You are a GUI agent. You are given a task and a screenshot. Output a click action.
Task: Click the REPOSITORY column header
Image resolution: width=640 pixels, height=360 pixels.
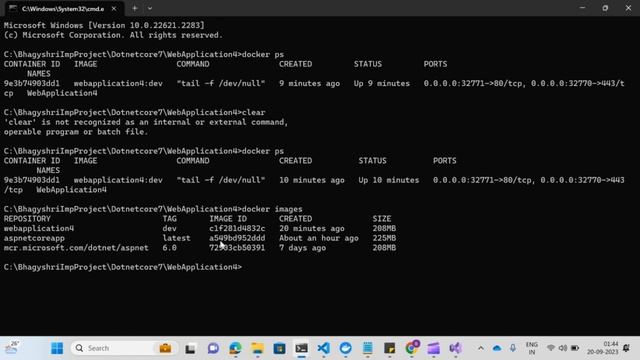(x=27, y=219)
